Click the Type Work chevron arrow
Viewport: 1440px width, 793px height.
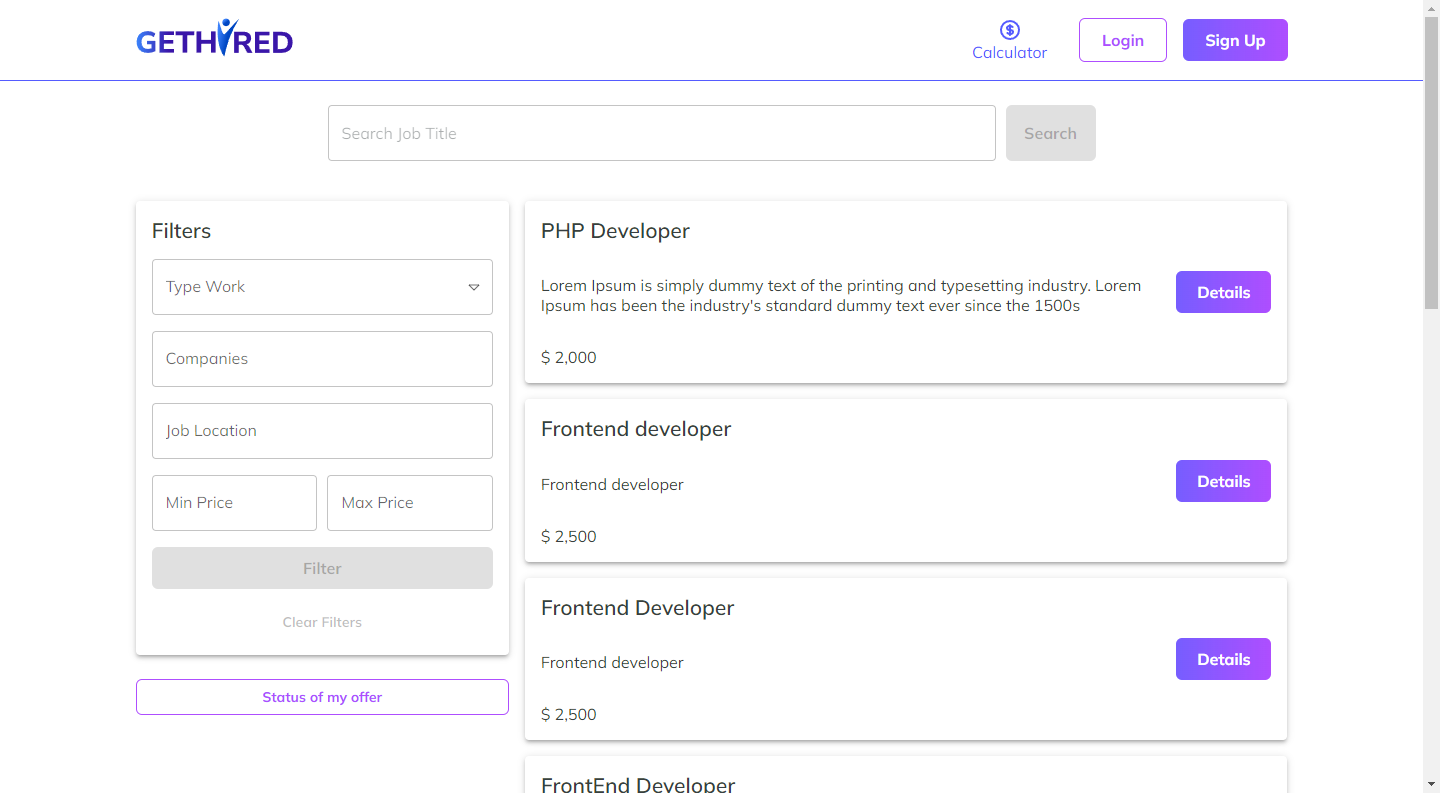[474, 287]
